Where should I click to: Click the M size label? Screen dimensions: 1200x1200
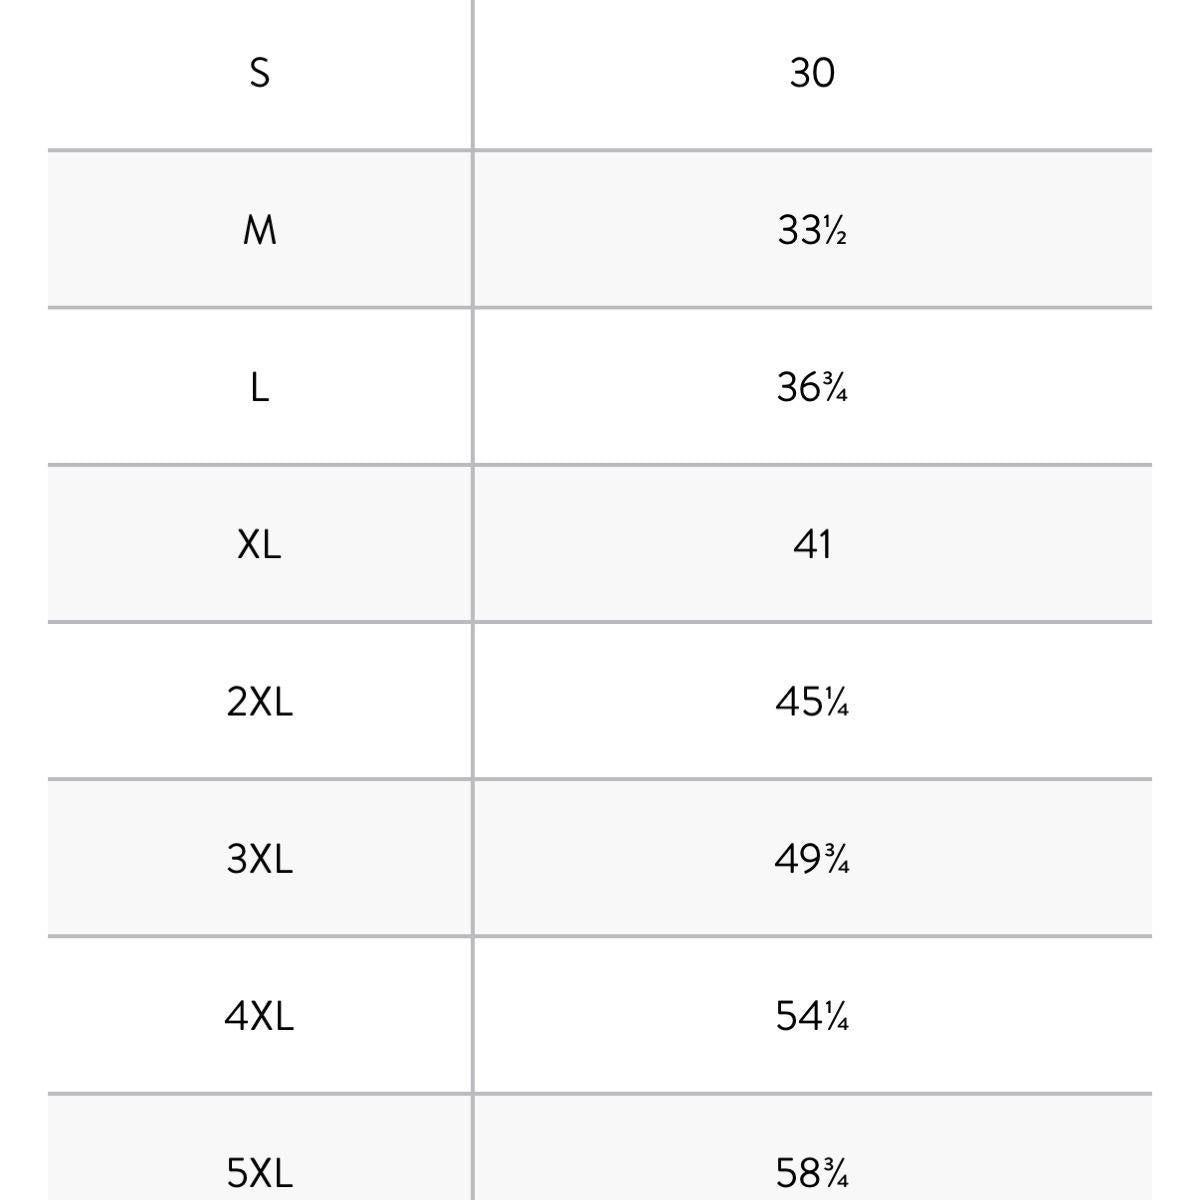[x=259, y=231]
